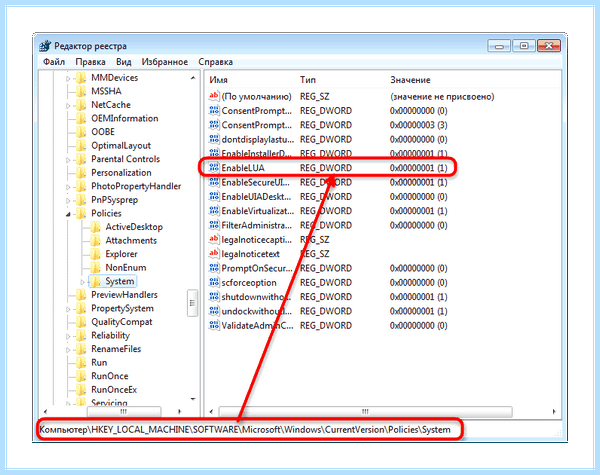This screenshot has width=600, height=475.
Task: Select the EnableVirtualizat... value name
Action: click(x=258, y=211)
